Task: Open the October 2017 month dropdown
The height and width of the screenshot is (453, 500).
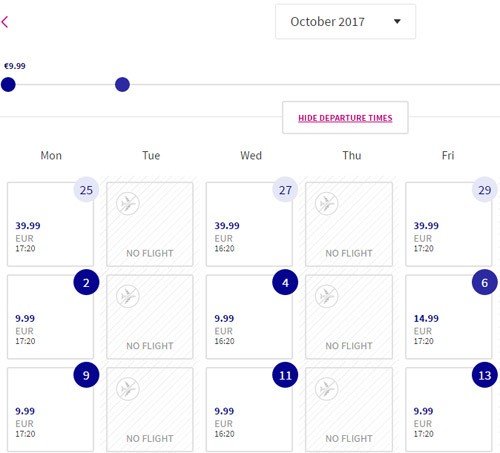Action: point(345,22)
